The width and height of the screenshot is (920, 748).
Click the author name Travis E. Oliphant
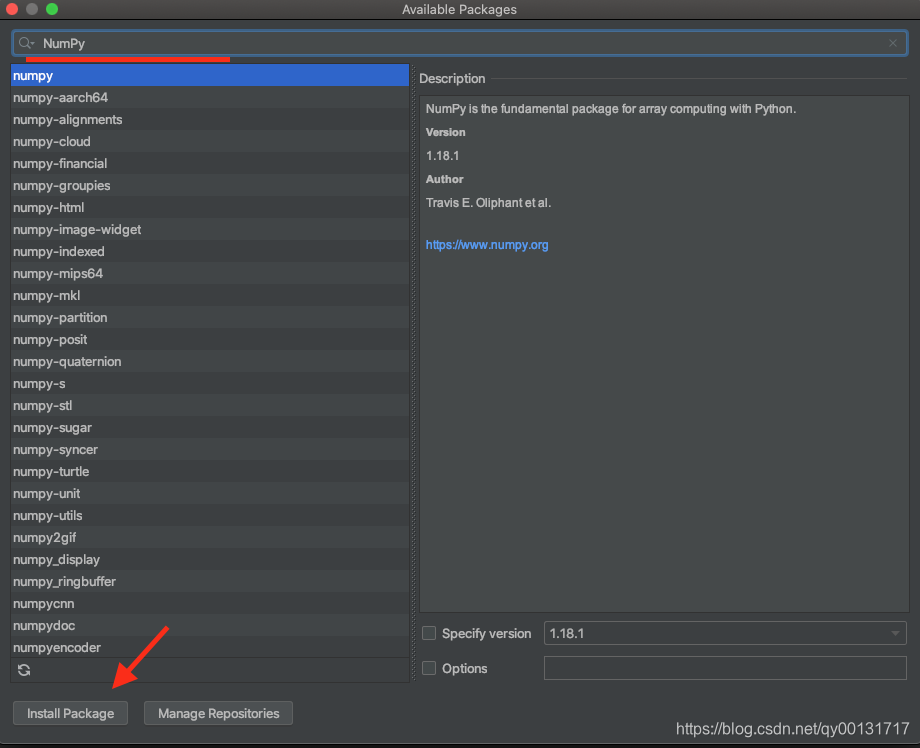click(x=488, y=203)
